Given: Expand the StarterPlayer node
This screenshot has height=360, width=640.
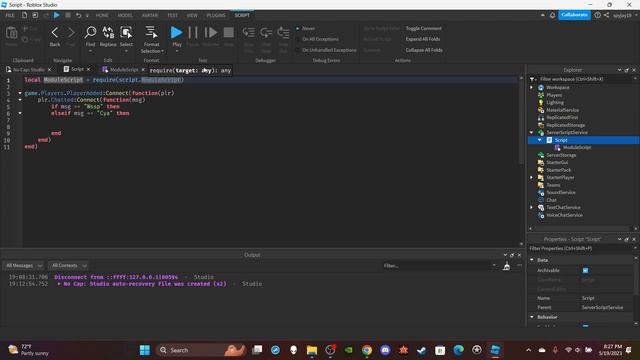Looking at the screenshot, I should point(531,178).
